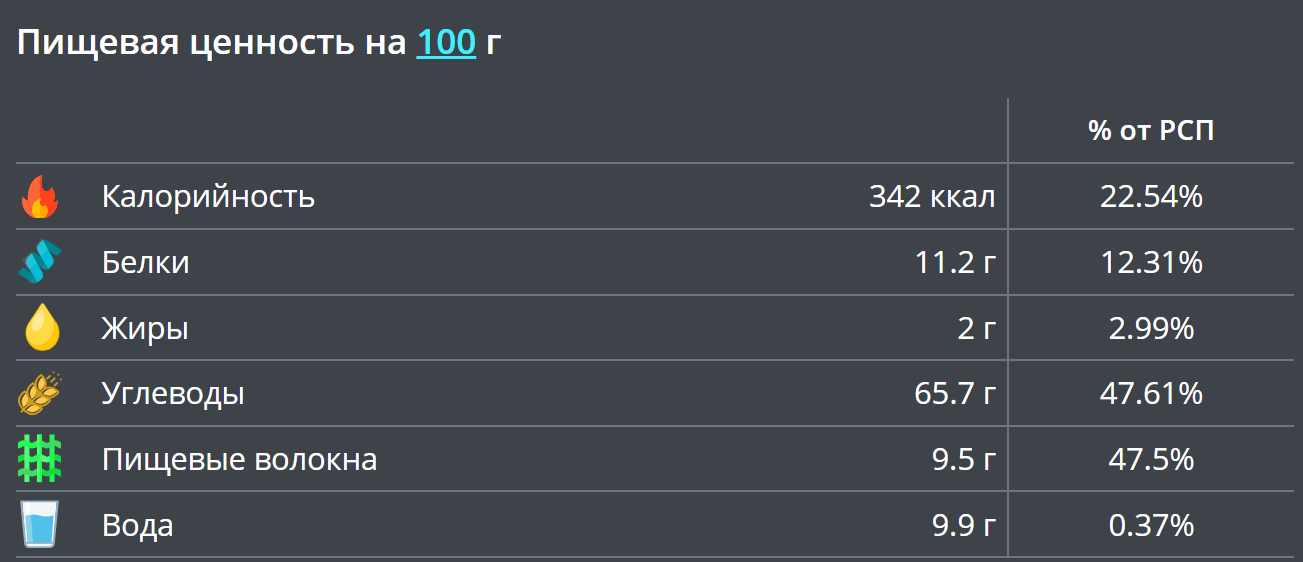Click the flame icon next to Калорийность
1303x562 pixels.
(40, 197)
